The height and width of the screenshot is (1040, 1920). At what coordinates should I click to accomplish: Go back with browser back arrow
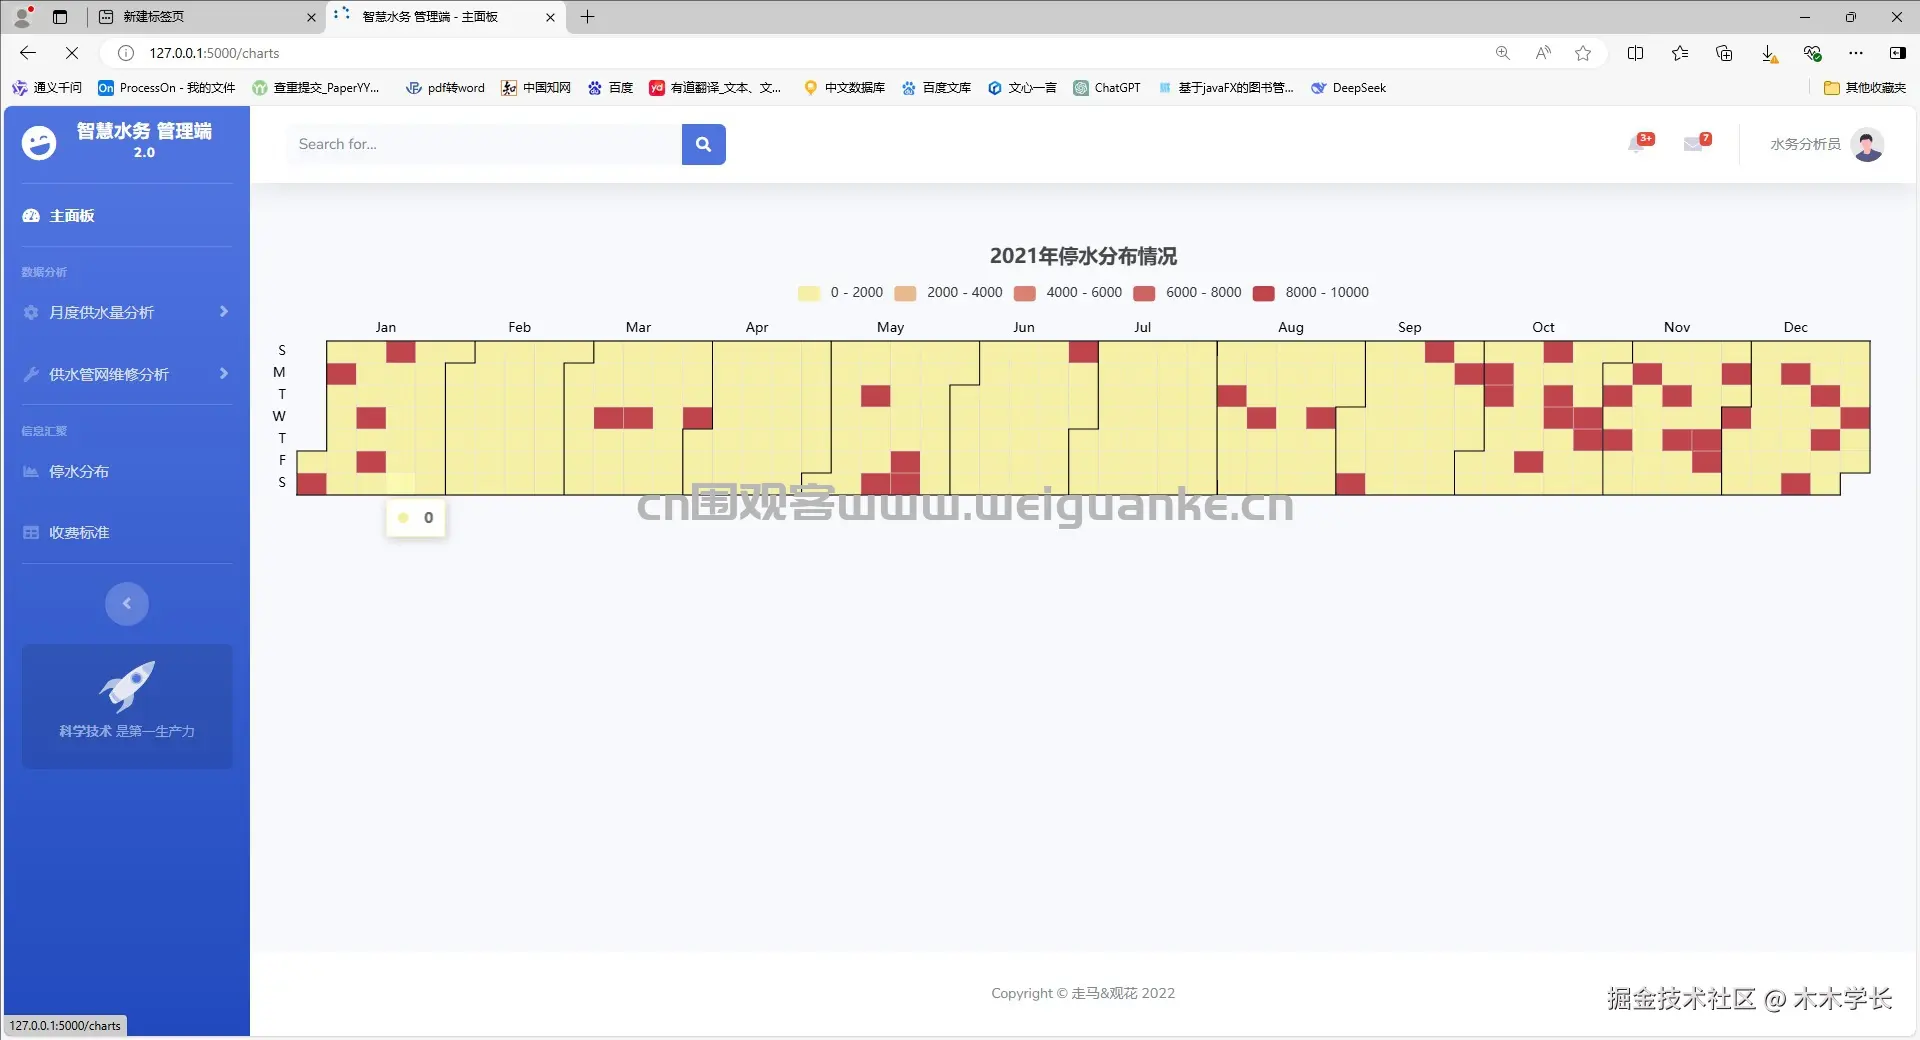28,53
